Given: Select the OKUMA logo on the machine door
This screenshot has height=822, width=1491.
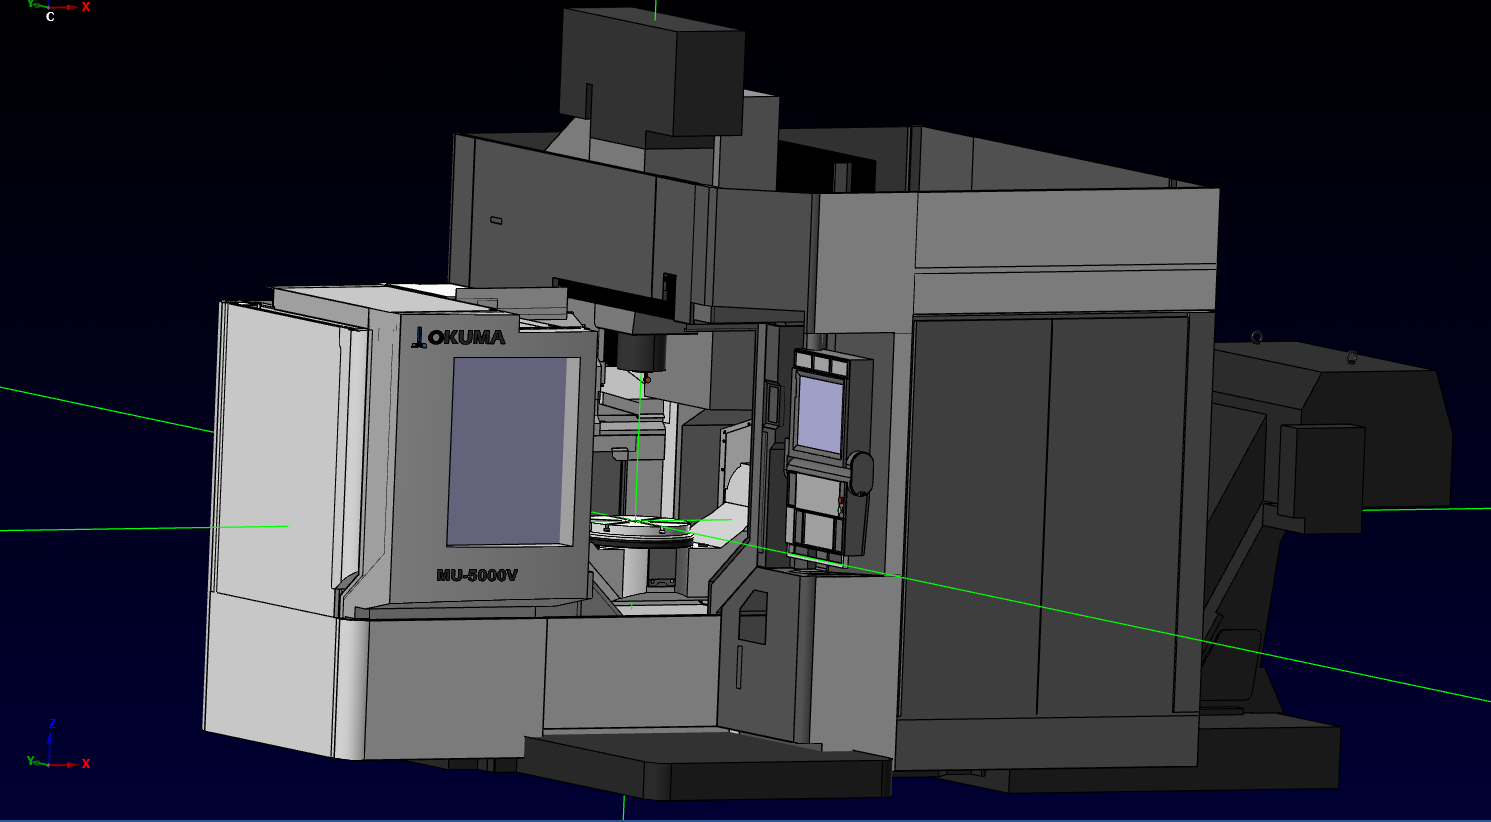Looking at the screenshot, I should (x=459, y=337).
